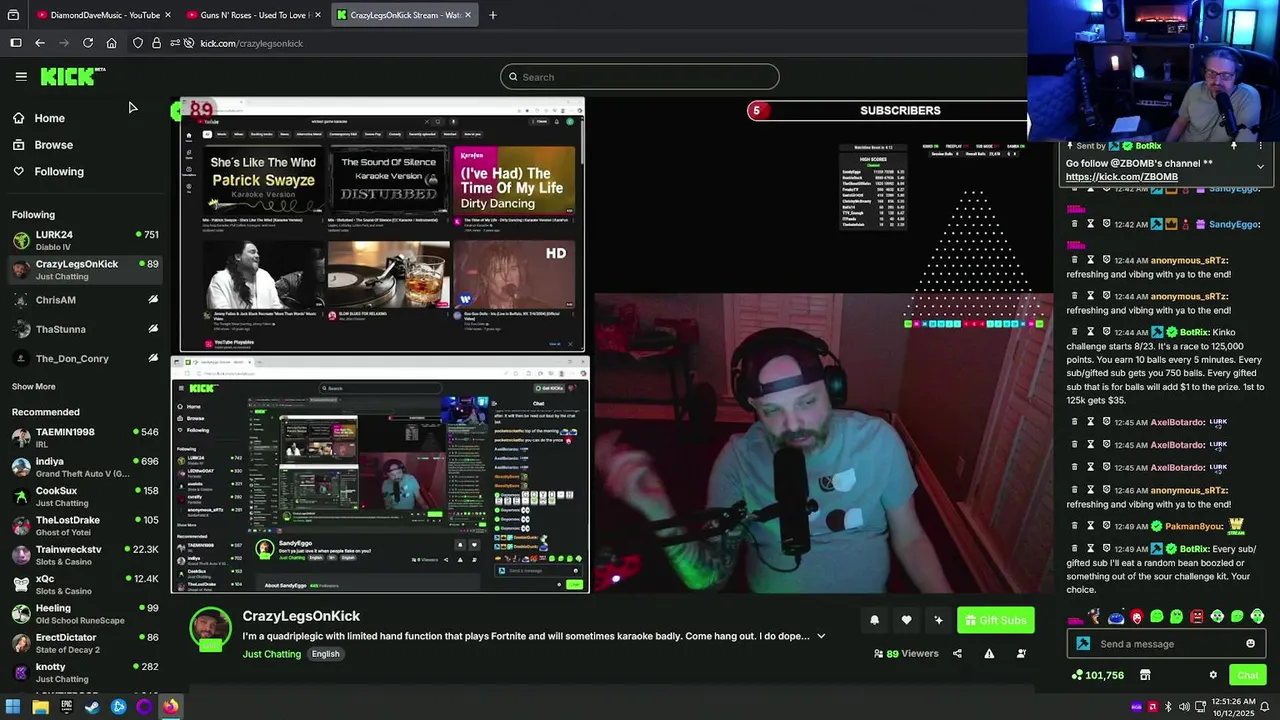
Task: Open recommended channel Heeling
Action: pos(85,613)
